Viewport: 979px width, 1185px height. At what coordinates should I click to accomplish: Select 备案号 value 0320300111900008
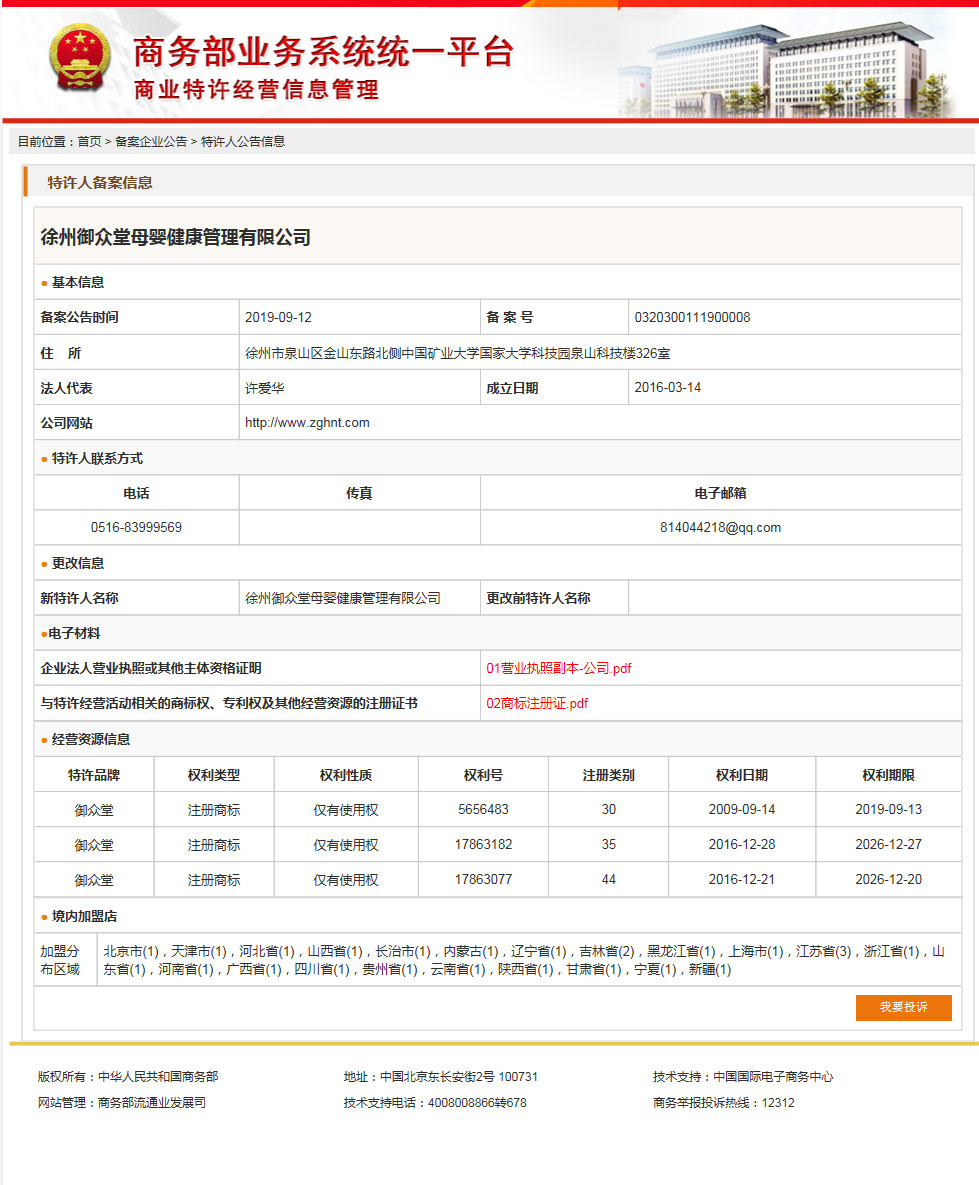pos(692,317)
